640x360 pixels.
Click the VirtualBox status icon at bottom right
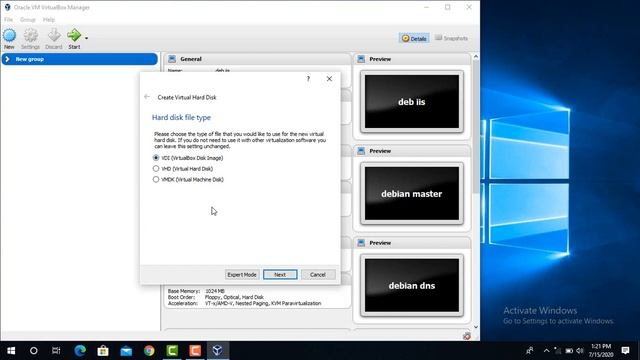(467, 336)
